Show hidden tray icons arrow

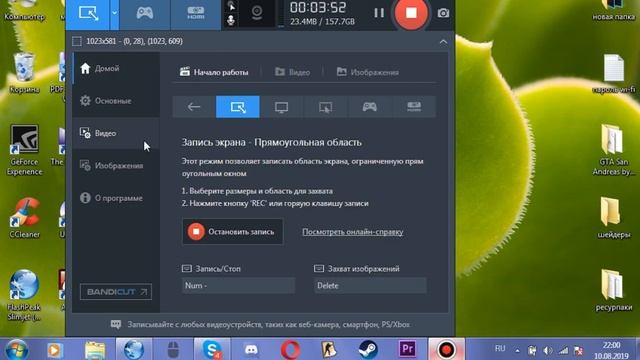point(517,350)
